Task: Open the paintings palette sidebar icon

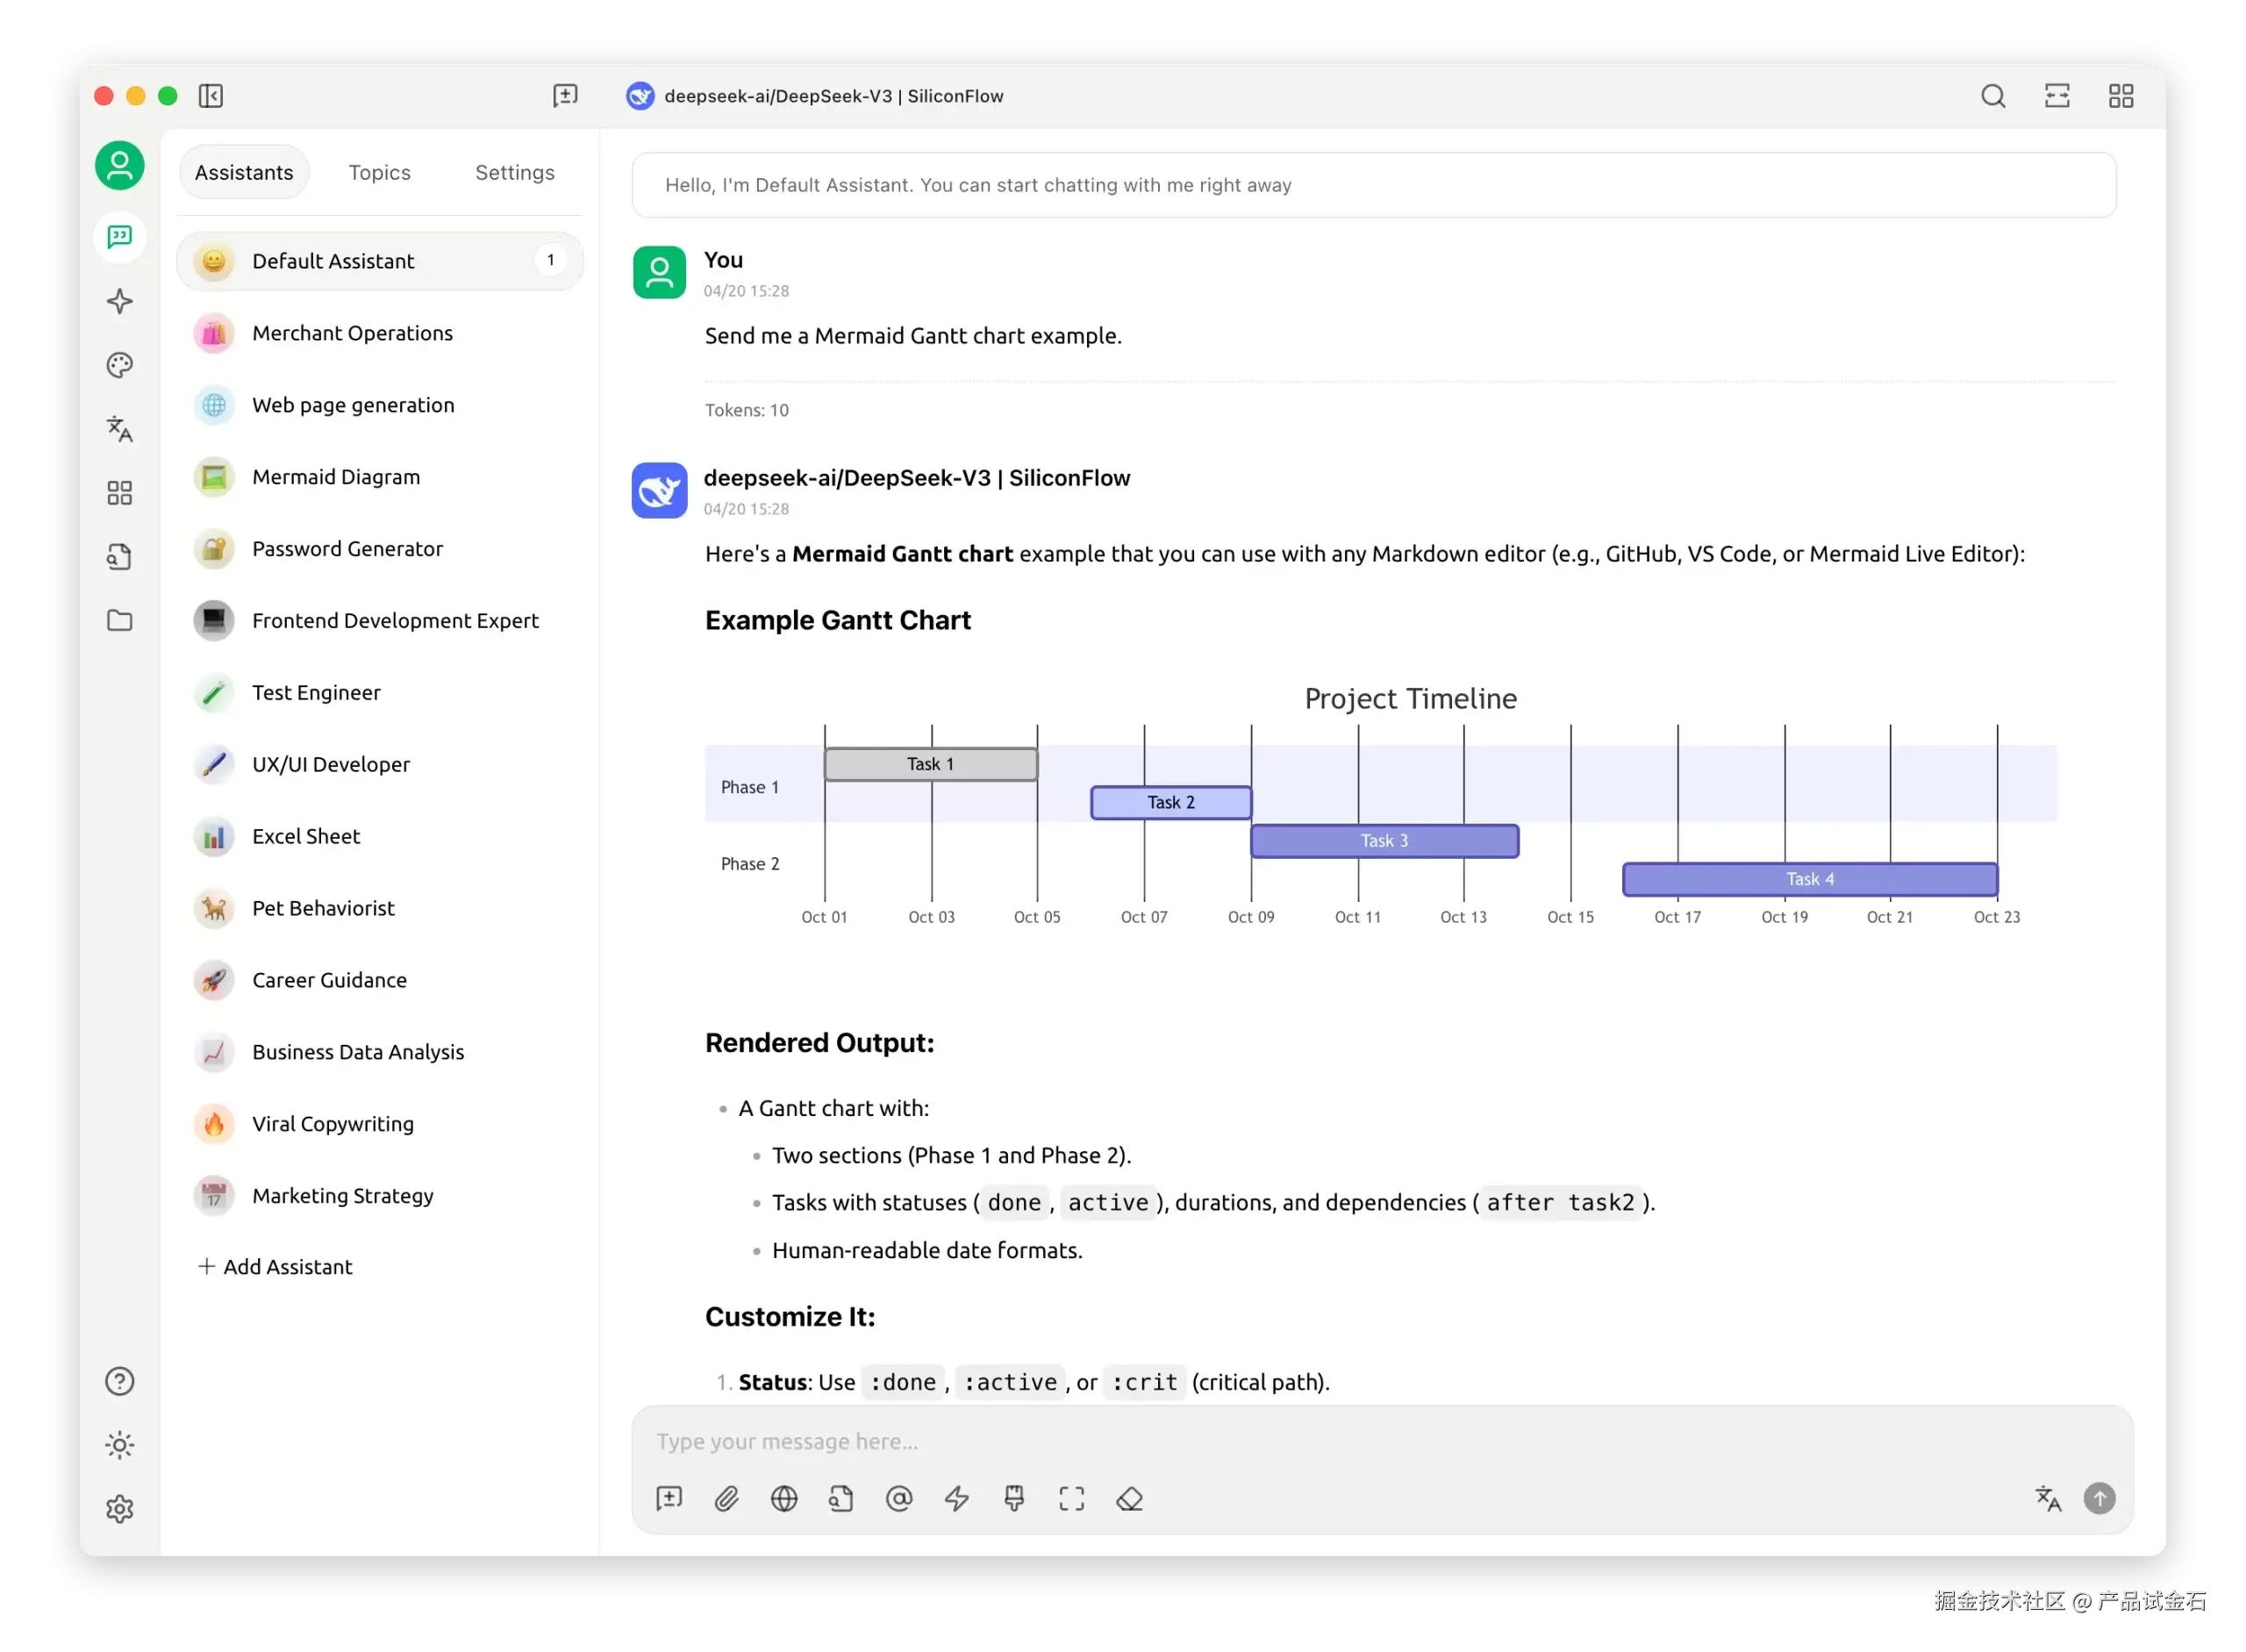Action: coord(120,365)
